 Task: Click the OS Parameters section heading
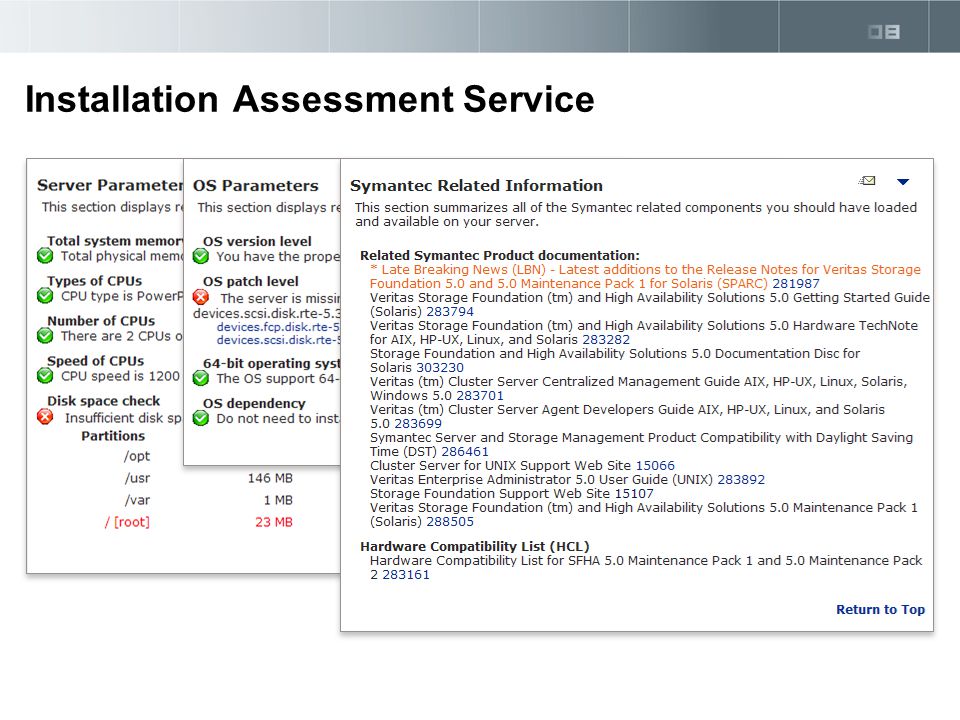pos(256,186)
